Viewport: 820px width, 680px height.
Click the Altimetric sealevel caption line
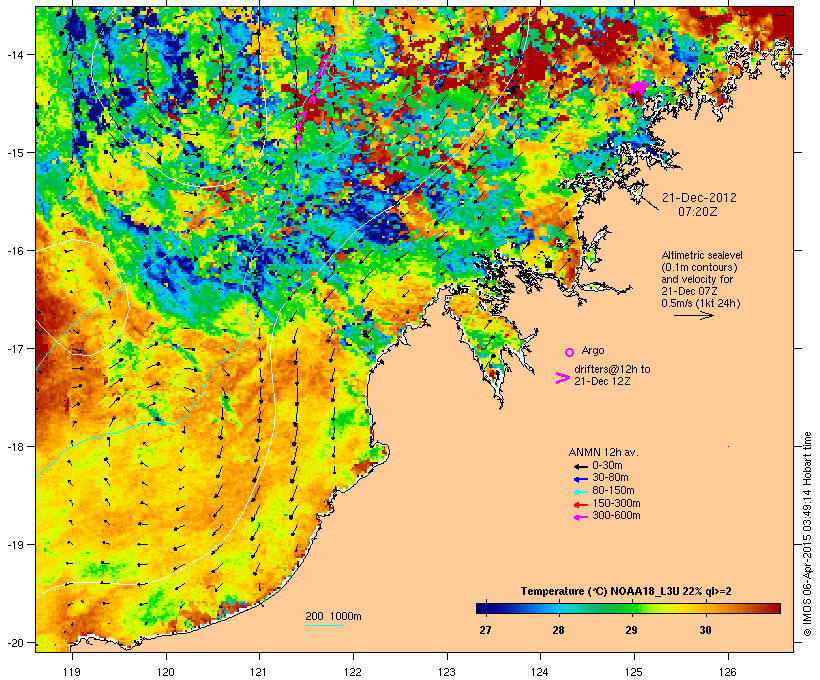click(702, 255)
